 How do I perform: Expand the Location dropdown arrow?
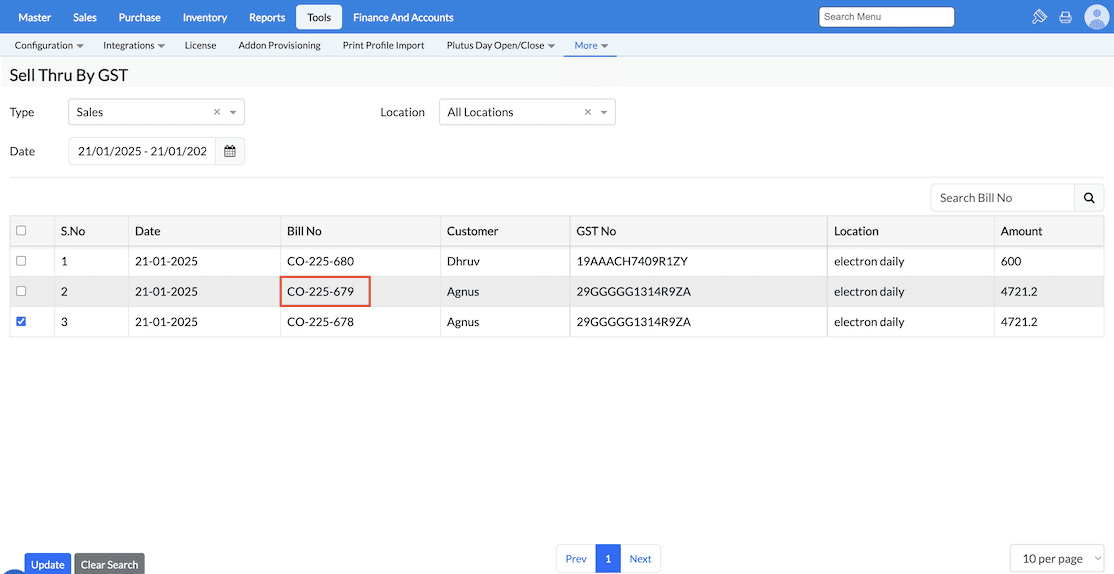(x=604, y=112)
